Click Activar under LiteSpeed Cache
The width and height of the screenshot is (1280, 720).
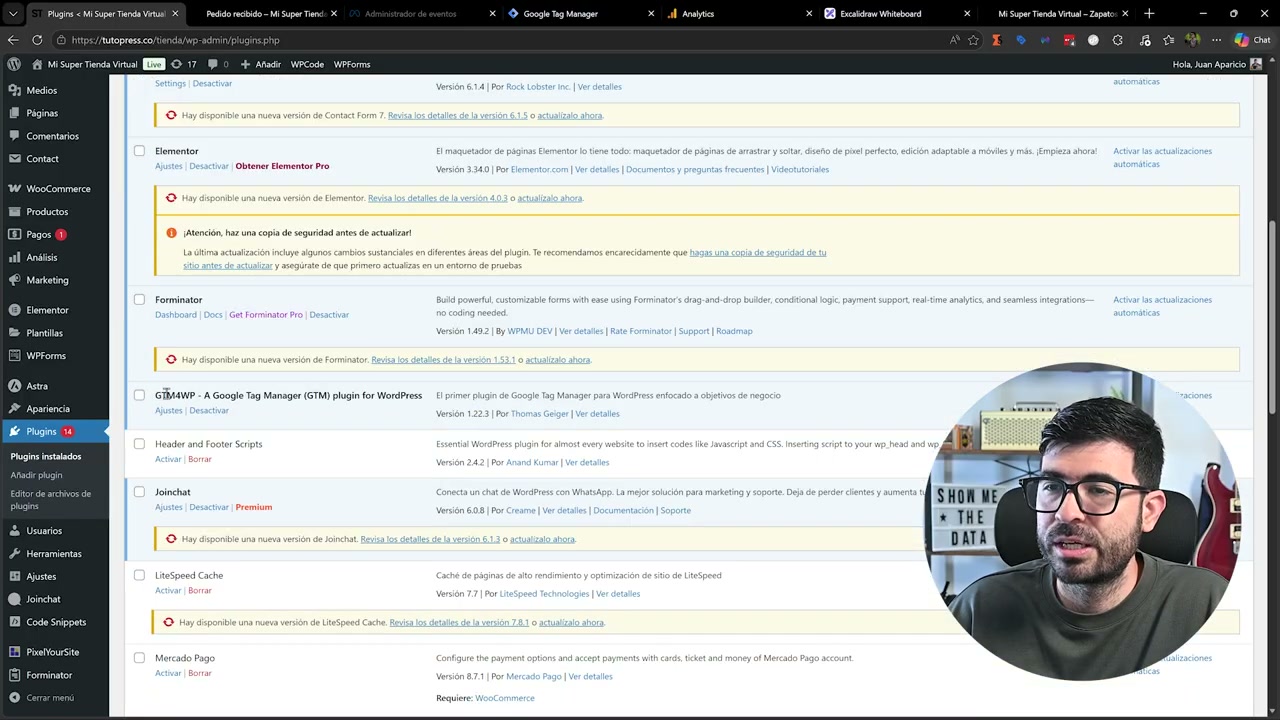(168, 590)
